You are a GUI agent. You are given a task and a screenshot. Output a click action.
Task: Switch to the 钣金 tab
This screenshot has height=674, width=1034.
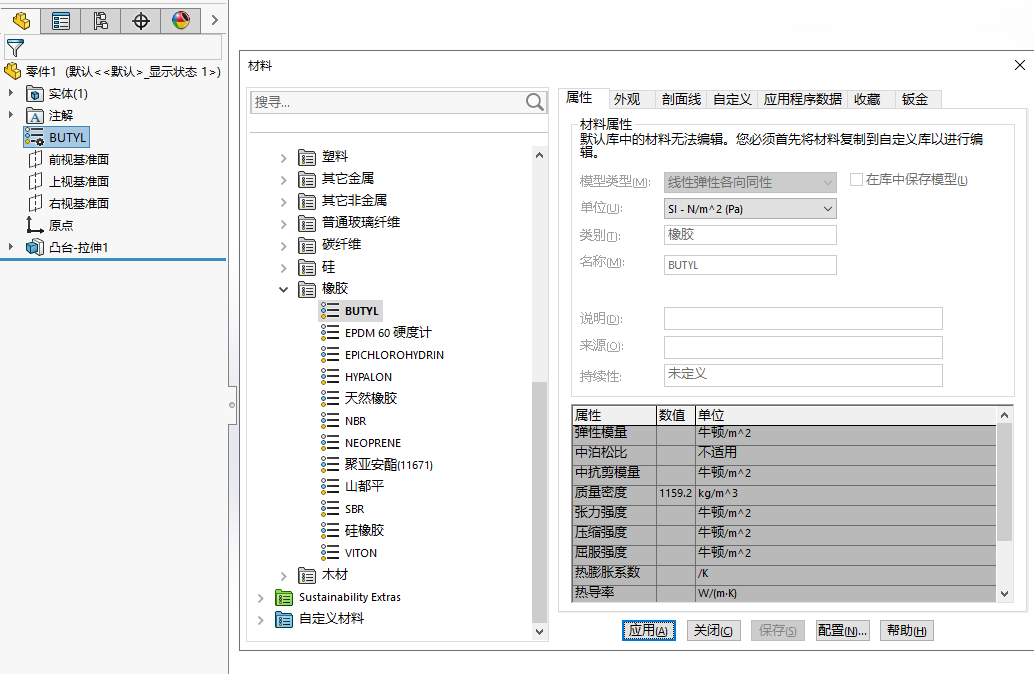click(x=918, y=99)
